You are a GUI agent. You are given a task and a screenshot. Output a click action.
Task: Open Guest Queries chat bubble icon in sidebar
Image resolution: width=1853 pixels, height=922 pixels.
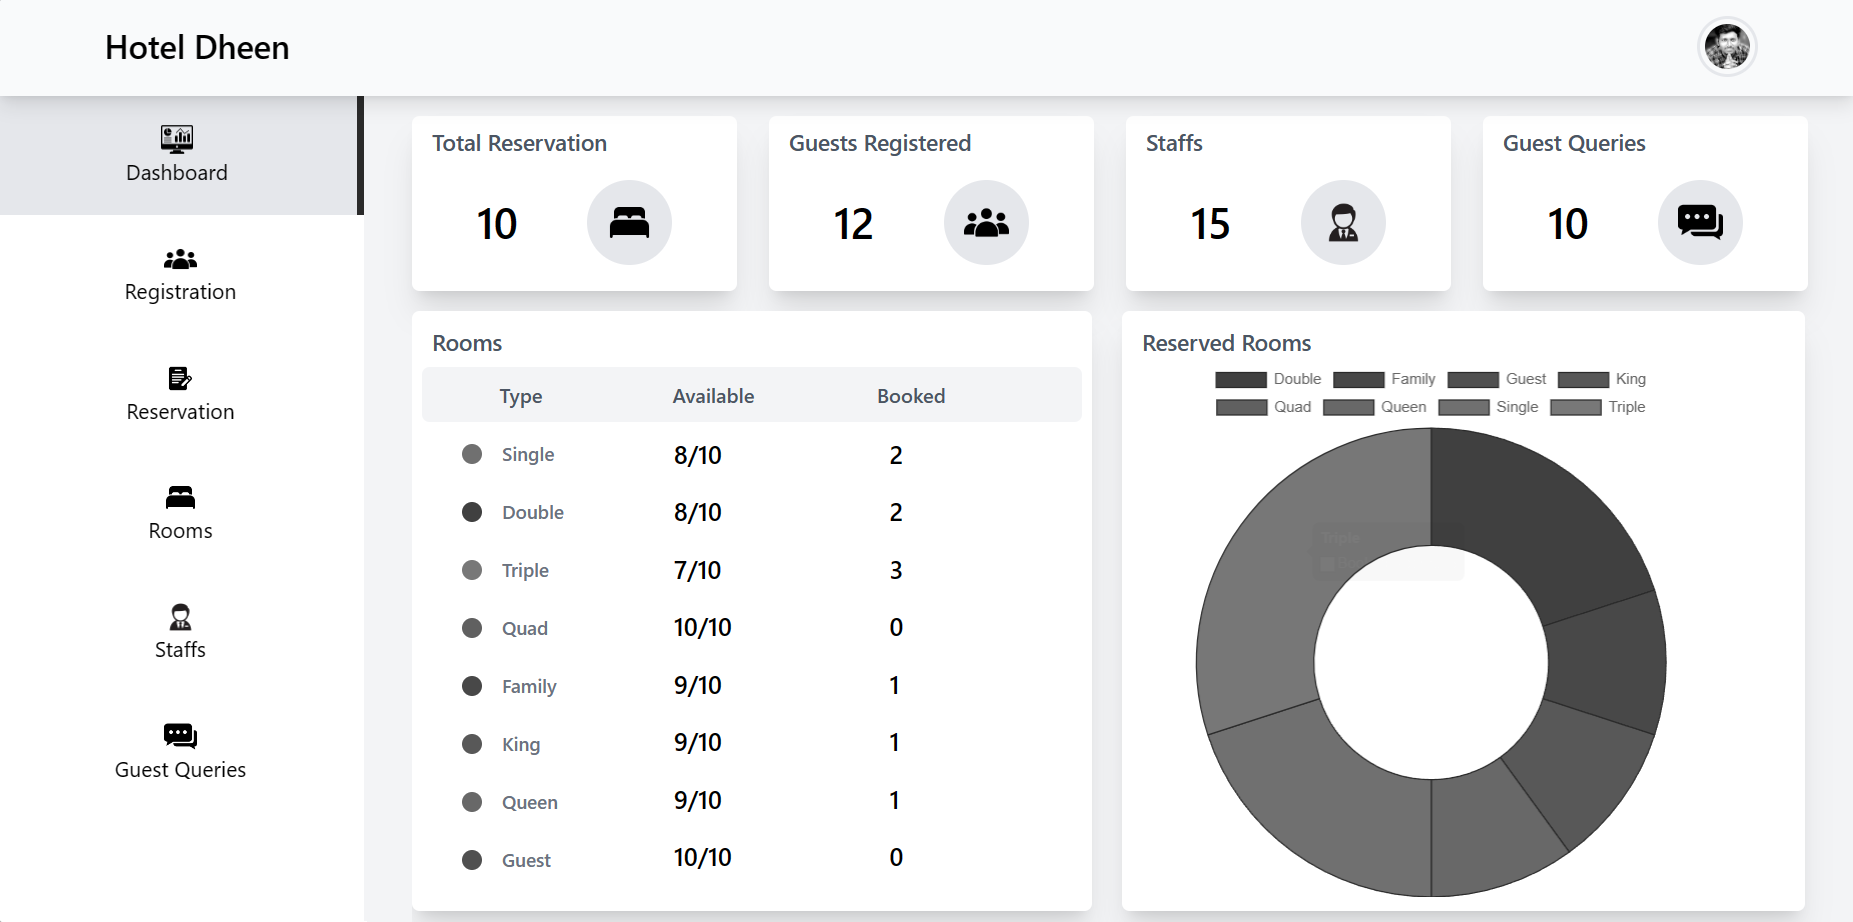tap(180, 736)
